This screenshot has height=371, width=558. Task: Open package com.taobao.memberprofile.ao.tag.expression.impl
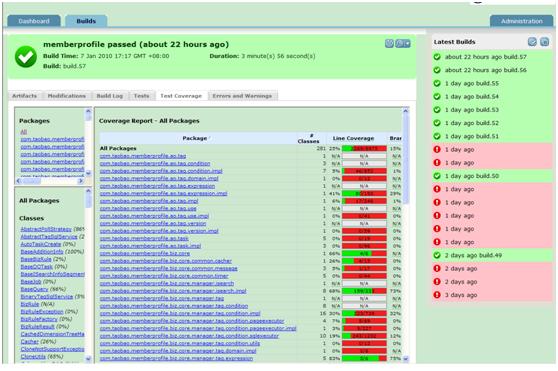163,194
